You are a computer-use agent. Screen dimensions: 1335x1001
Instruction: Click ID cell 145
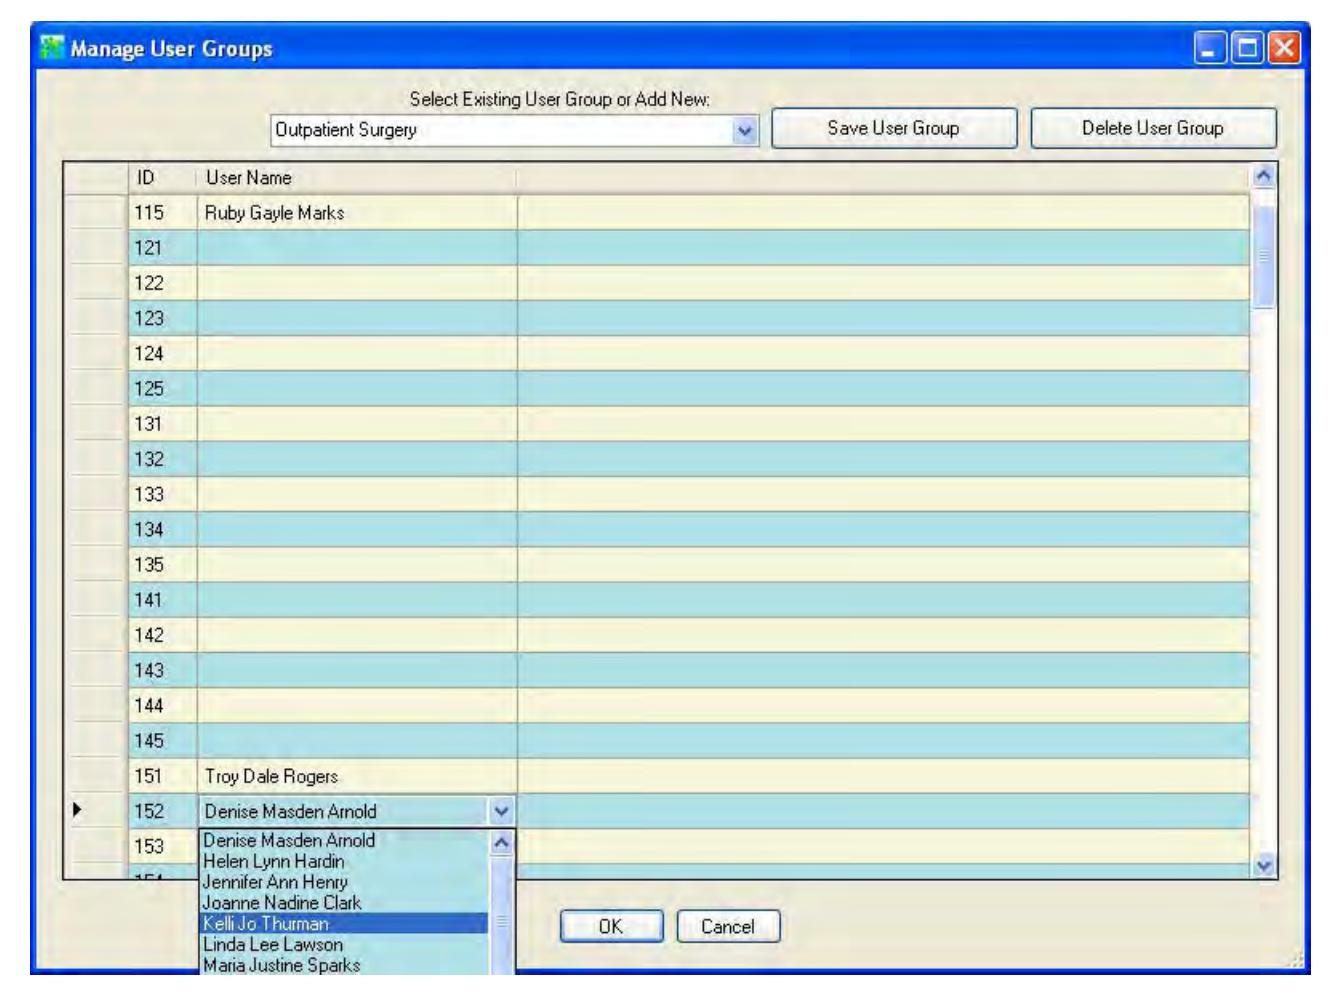[163, 741]
